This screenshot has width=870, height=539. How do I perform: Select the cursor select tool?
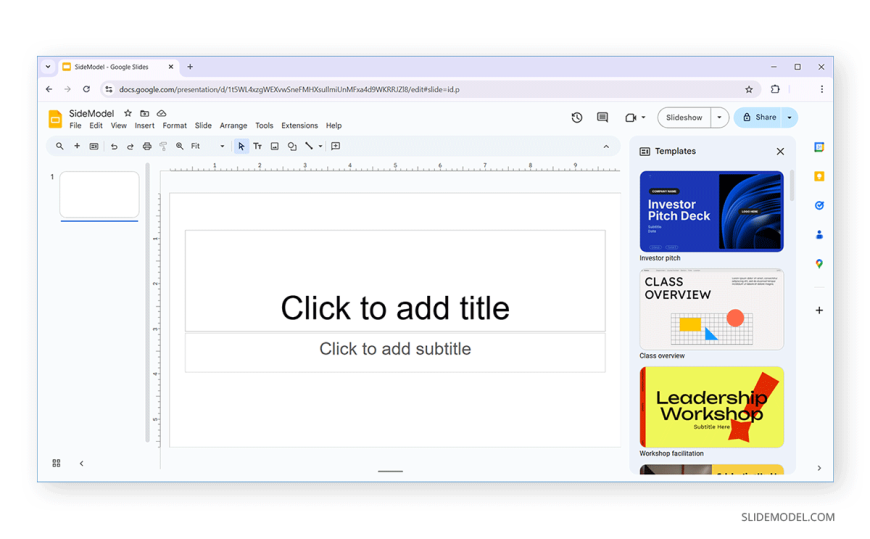point(241,147)
